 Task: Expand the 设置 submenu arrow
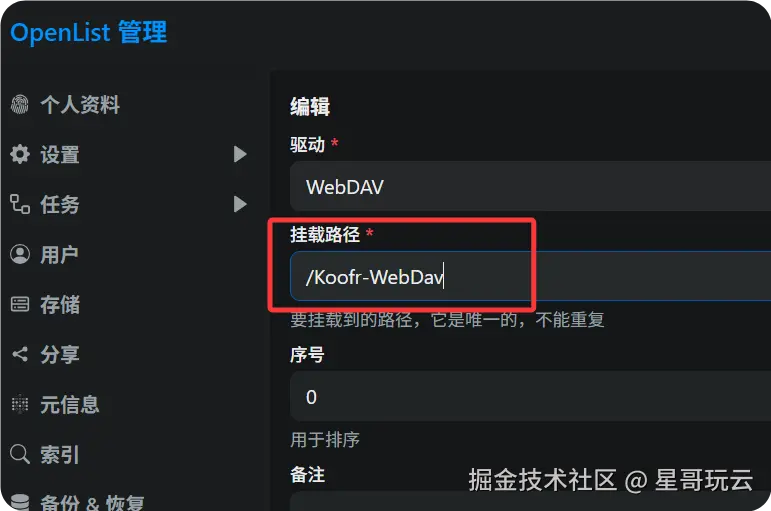[240, 154]
